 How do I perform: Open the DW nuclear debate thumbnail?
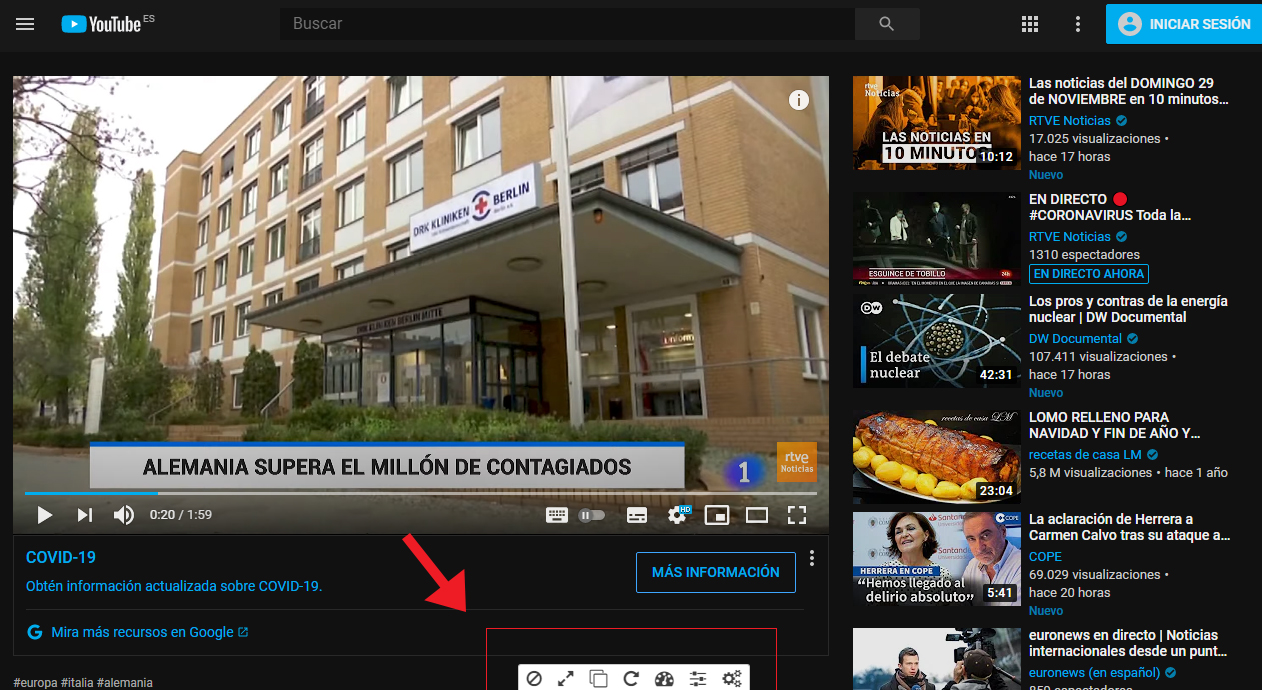click(937, 339)
